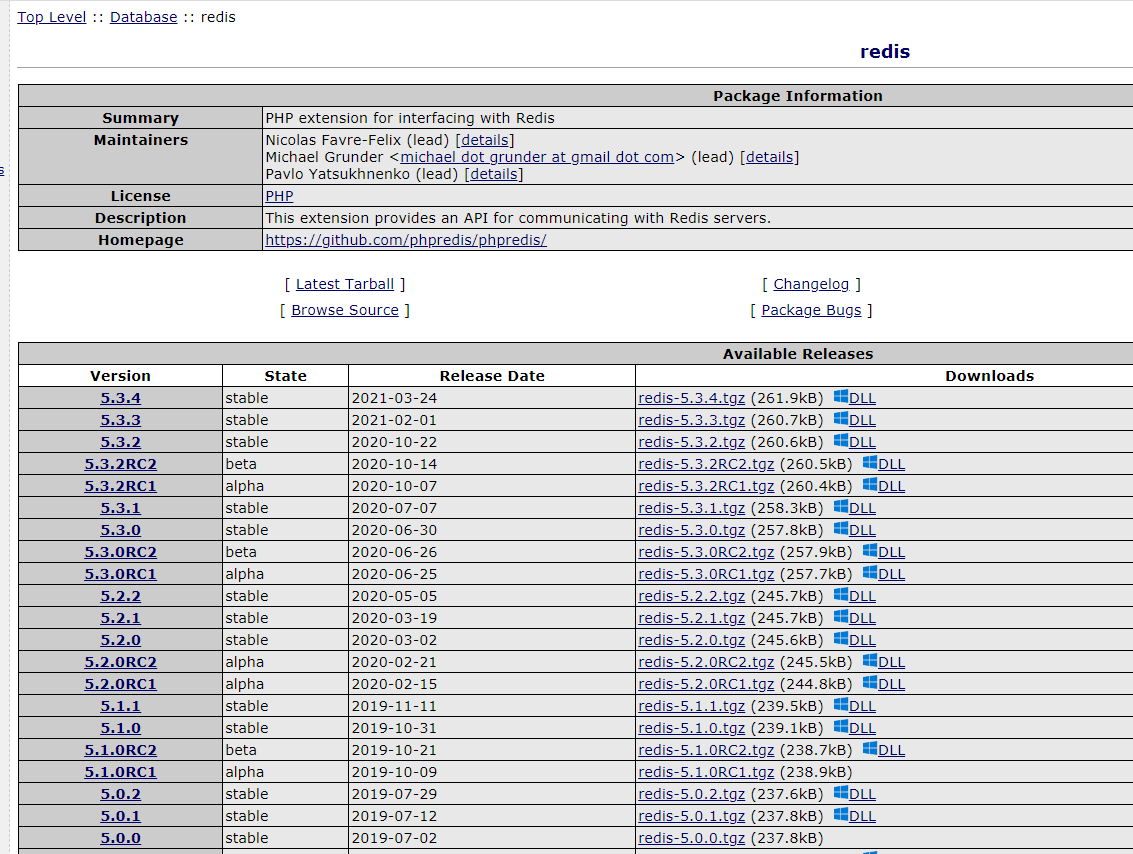Viewport: 1133px width, 854px height.
Task: Click Windows icon beside redis-5.3.2 DLL
Action: coord(840,441)
